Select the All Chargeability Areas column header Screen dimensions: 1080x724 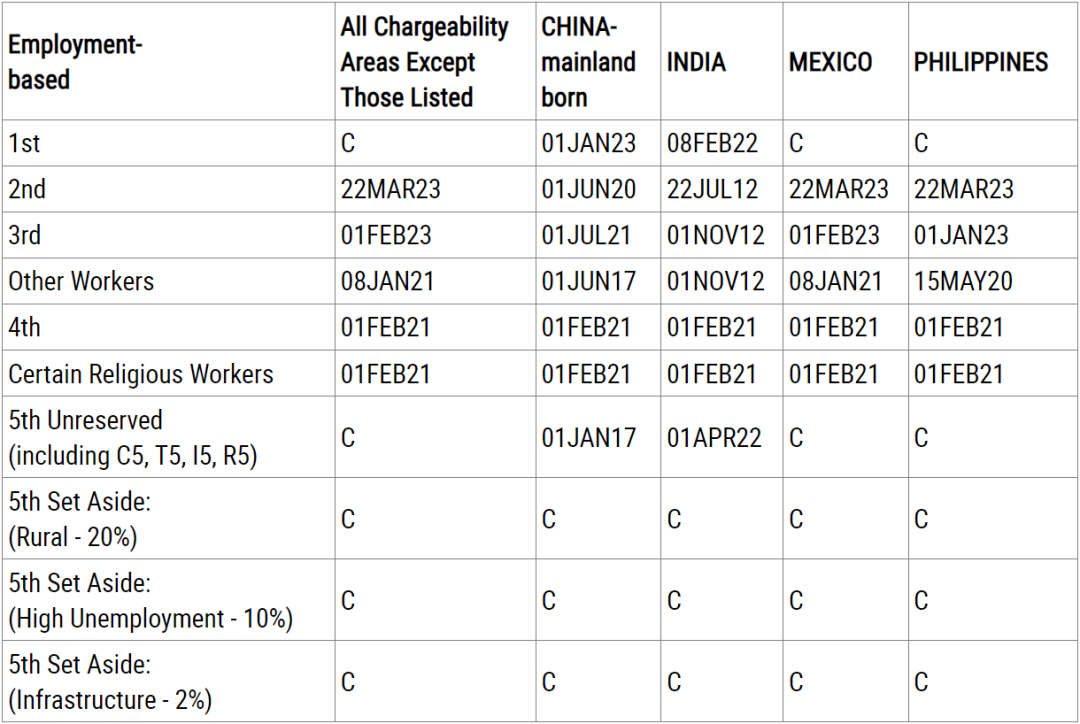[x=424, y=62]
